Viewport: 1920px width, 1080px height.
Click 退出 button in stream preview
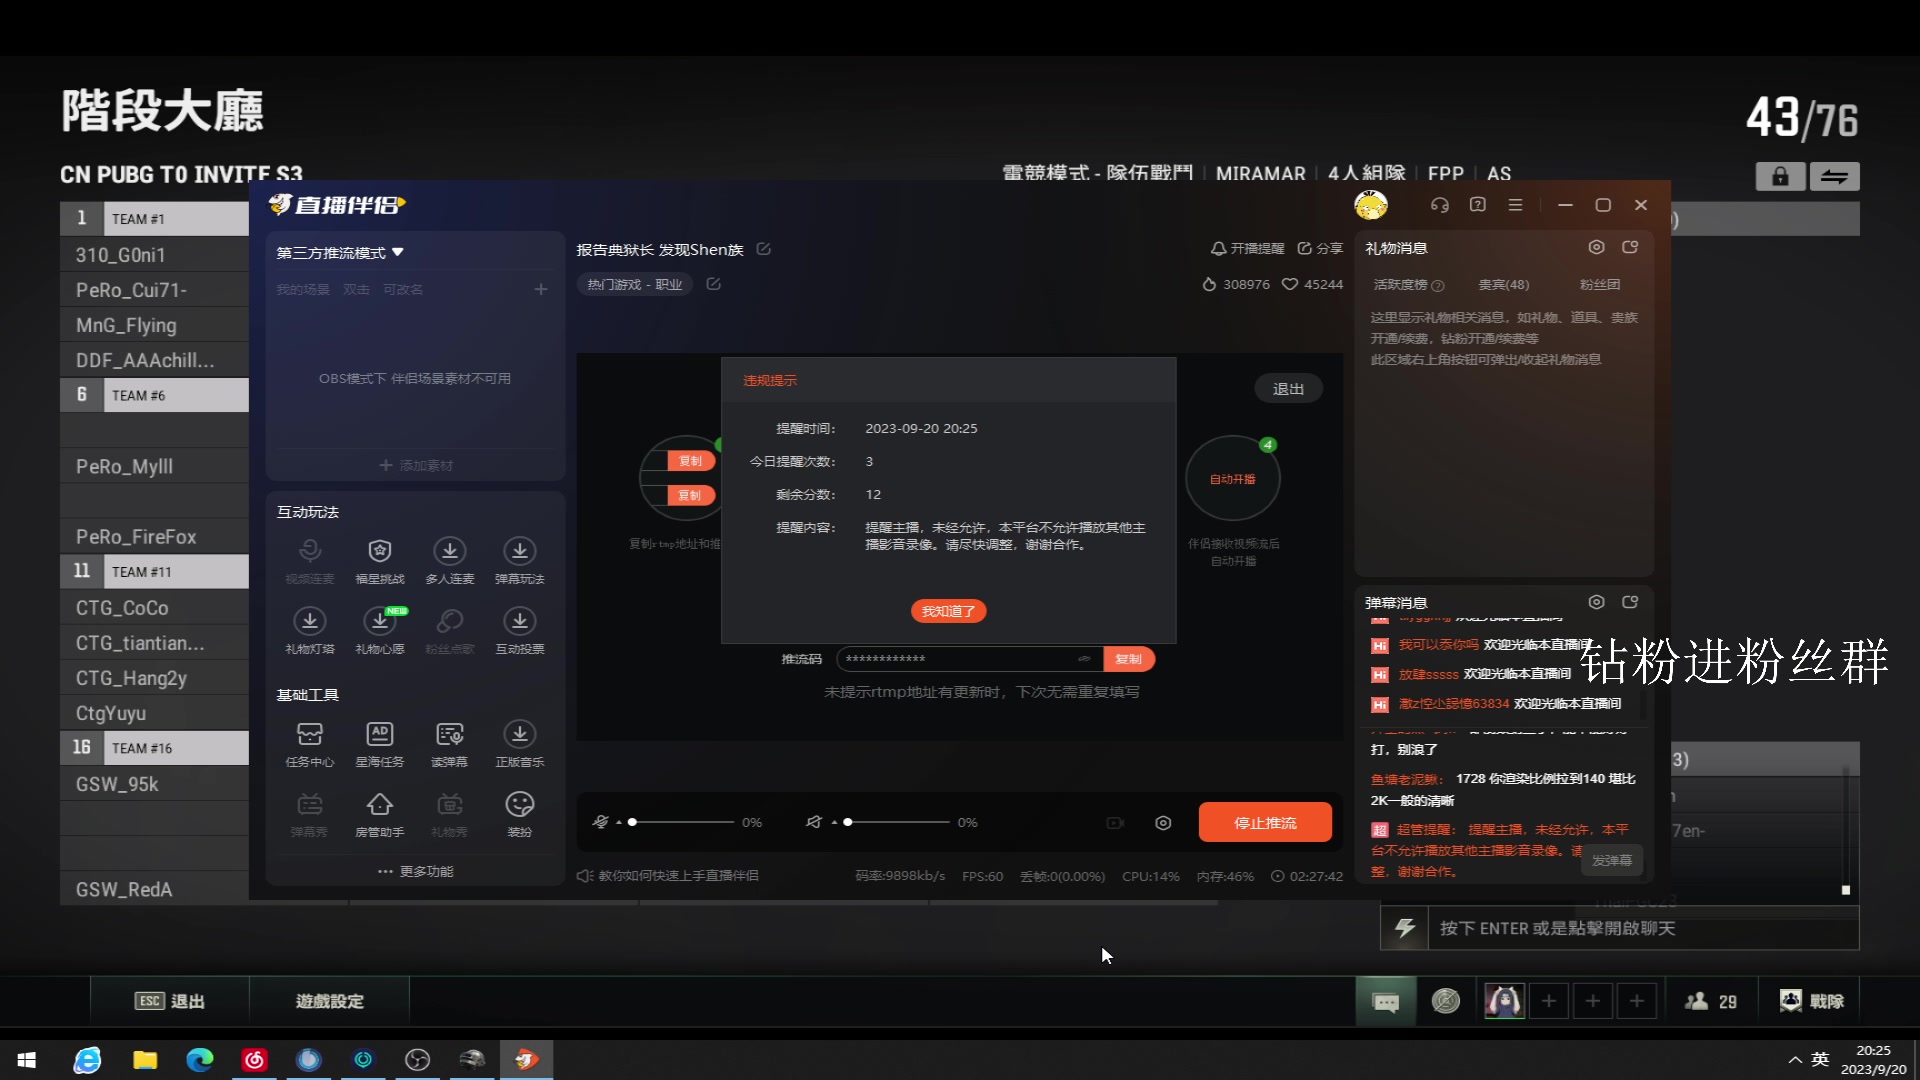click(x=1288, y=389)
